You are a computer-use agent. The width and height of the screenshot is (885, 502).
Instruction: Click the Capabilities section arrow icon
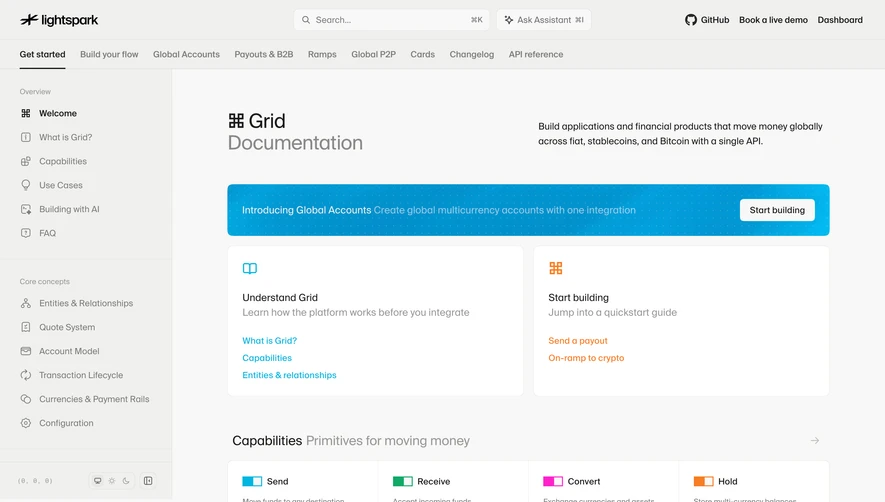[815, 440]
